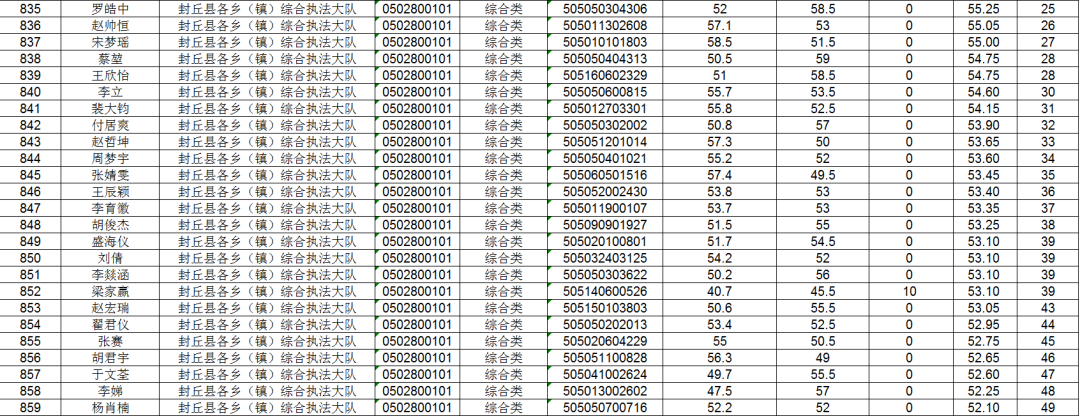Select the name cell 罗皓中
The image size is (1080, 416).
coord(110,9)
